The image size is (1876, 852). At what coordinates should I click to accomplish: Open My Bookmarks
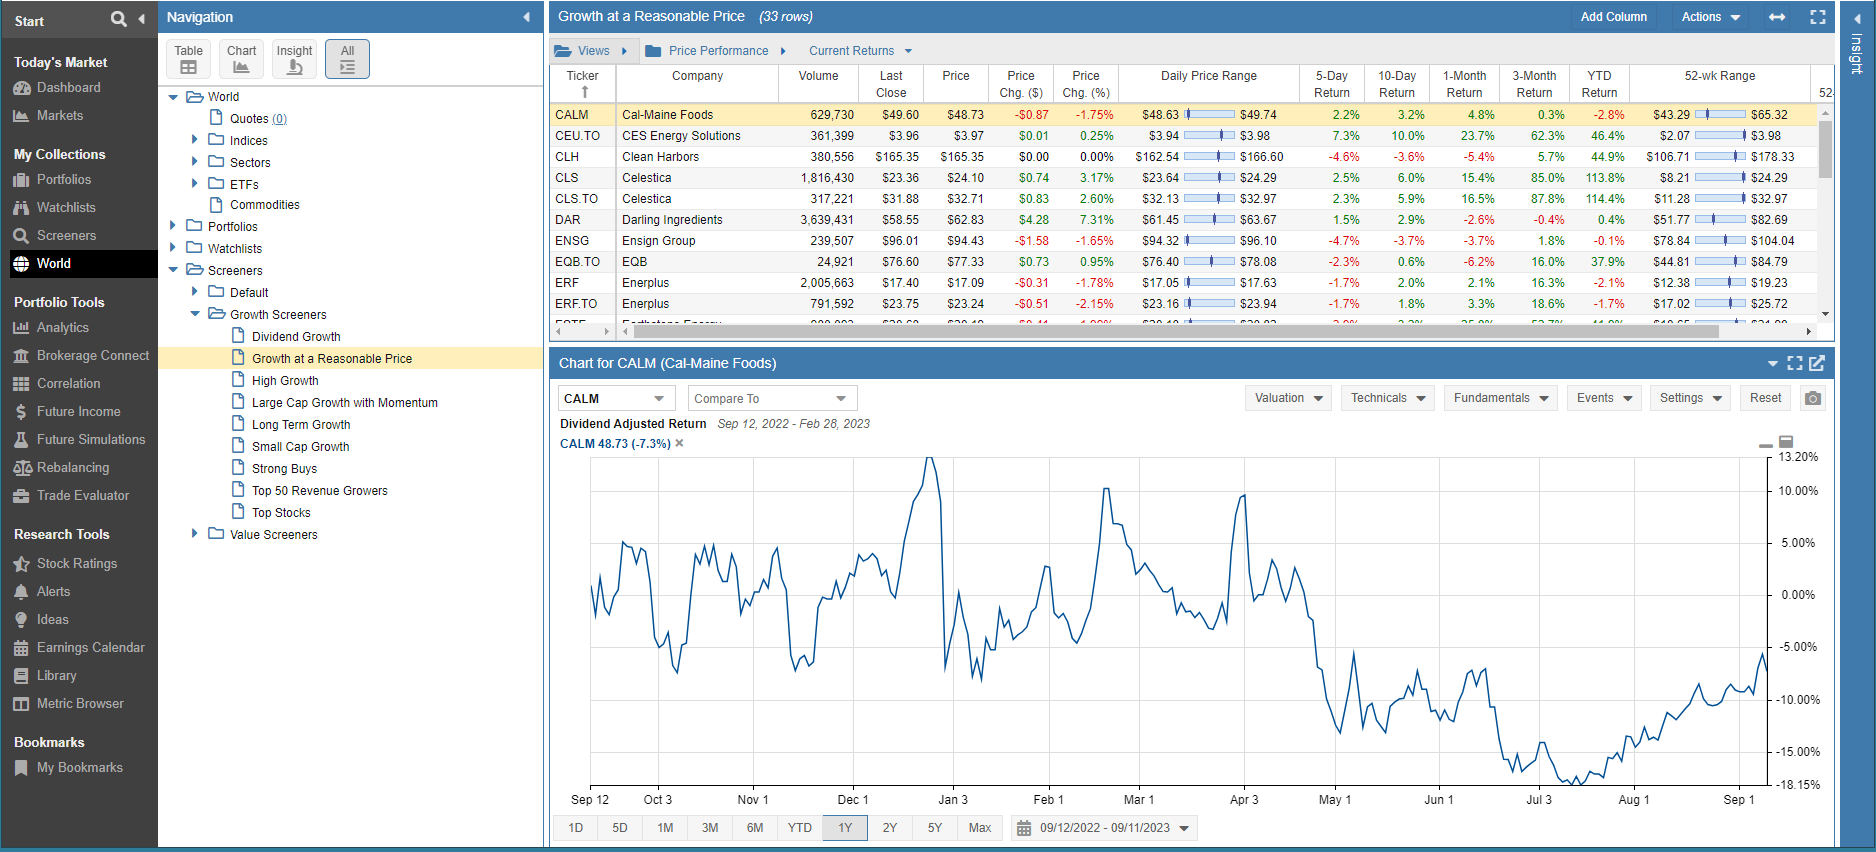pyautogui.click(x=79, y=768)
